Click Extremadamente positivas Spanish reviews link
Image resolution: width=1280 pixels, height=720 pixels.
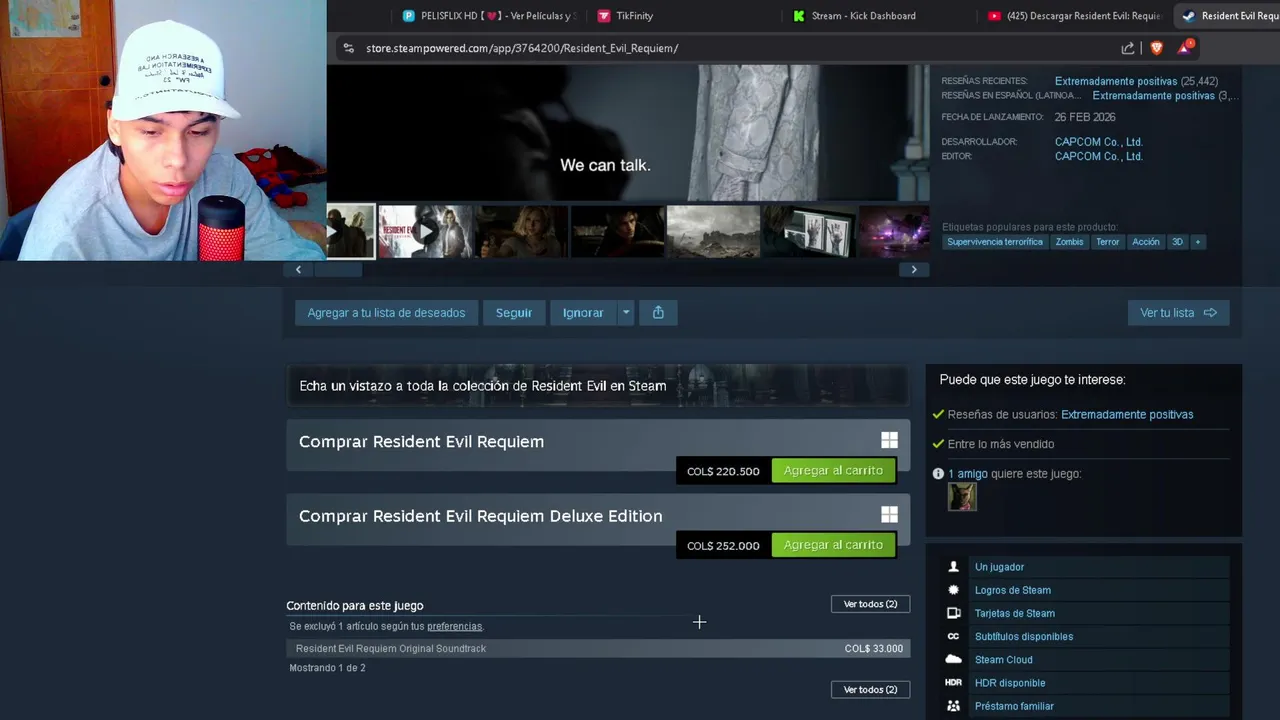[1153, 96]
